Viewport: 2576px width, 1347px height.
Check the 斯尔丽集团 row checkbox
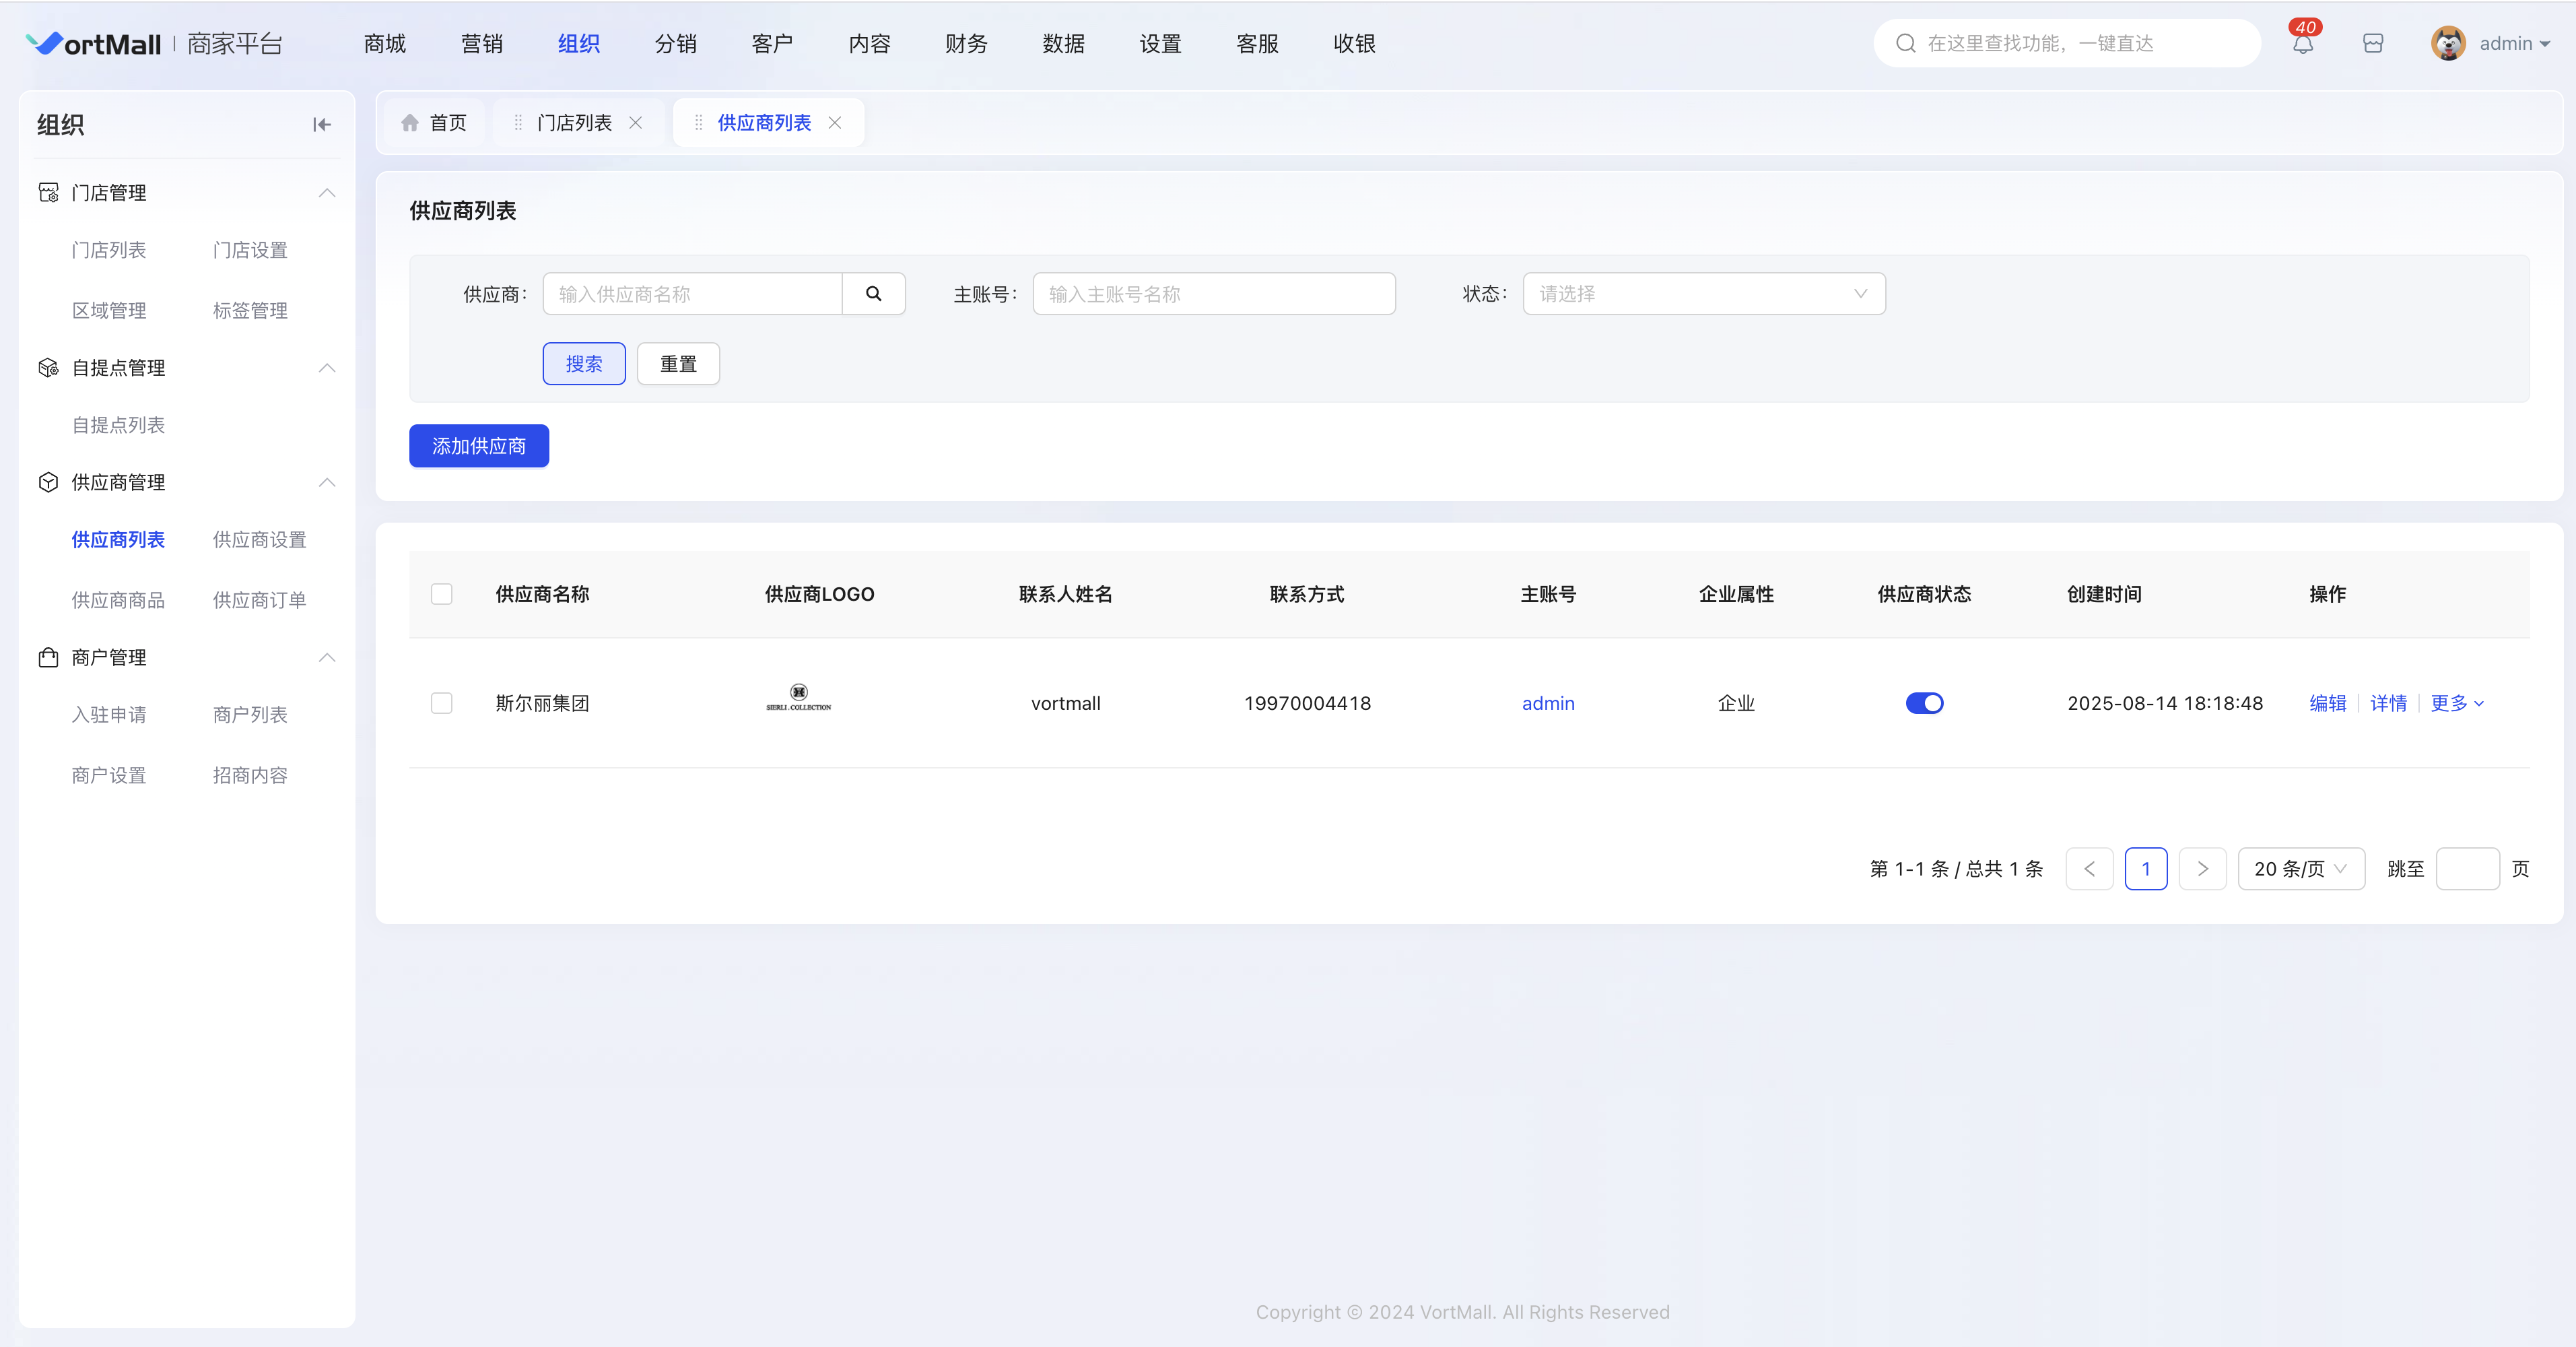coord(442,703)
